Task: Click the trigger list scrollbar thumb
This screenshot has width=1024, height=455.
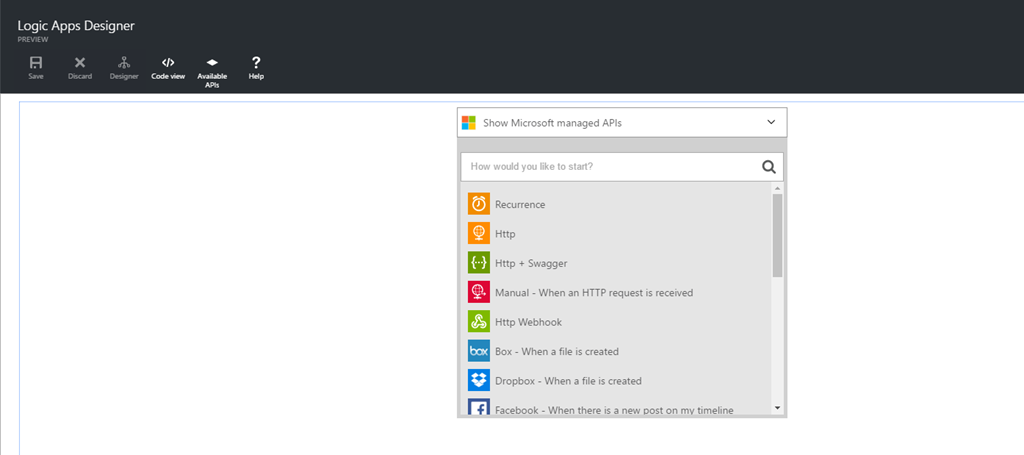Action: click(x=777, y=235)
